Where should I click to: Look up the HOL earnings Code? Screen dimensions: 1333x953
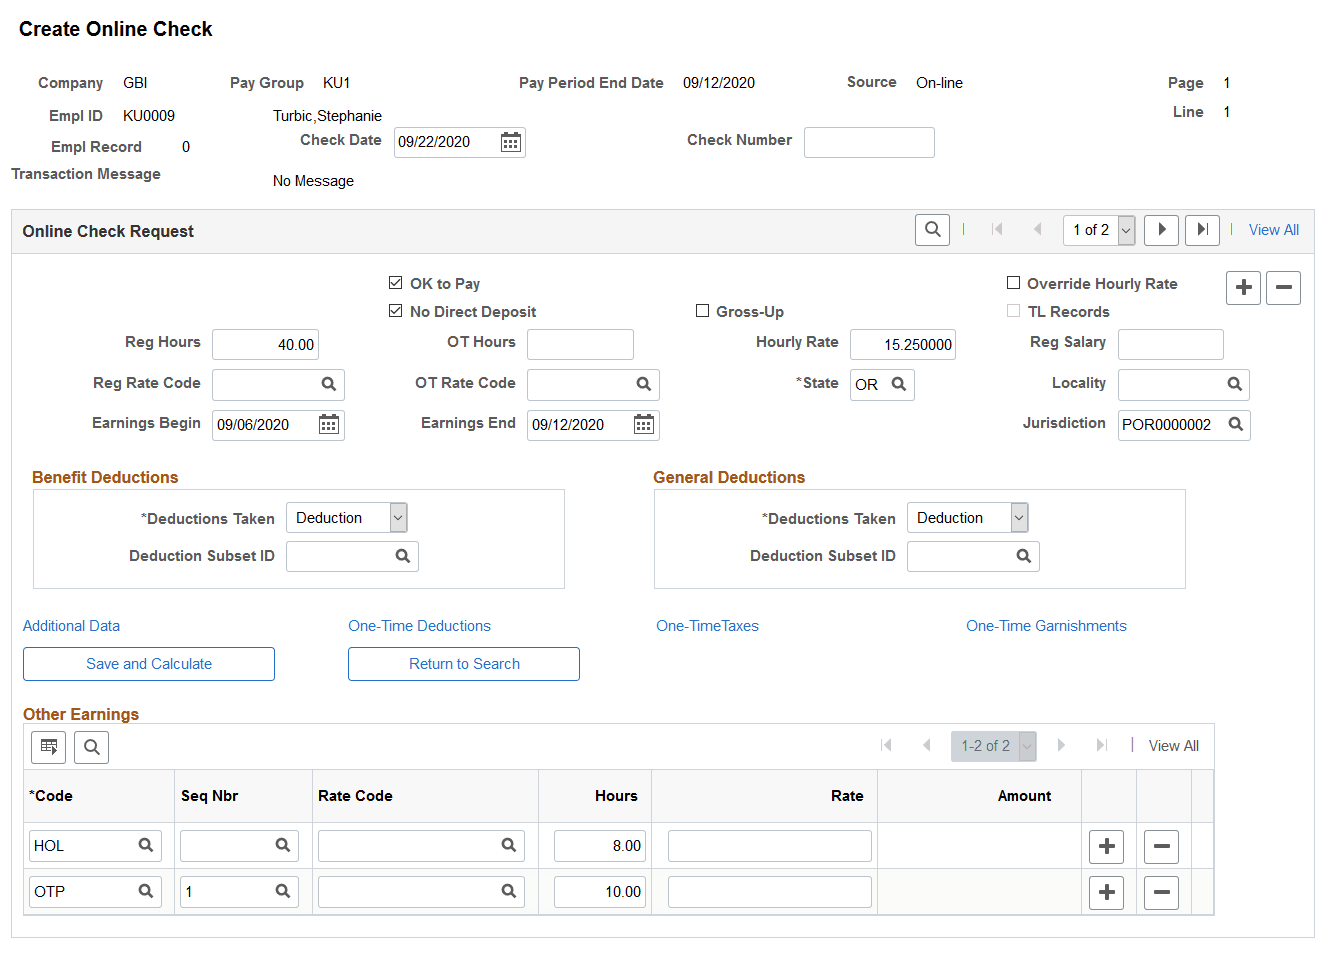(x=147, y=845)
